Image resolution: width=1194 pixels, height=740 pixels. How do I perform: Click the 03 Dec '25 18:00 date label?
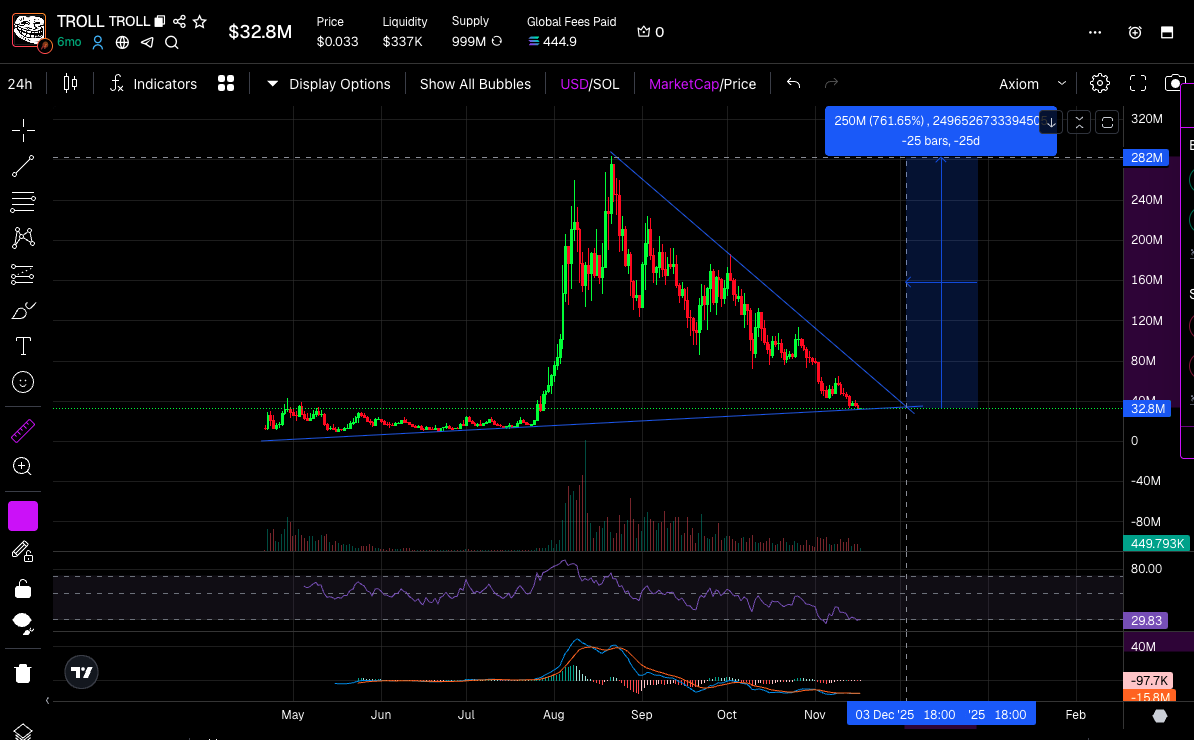905,715
